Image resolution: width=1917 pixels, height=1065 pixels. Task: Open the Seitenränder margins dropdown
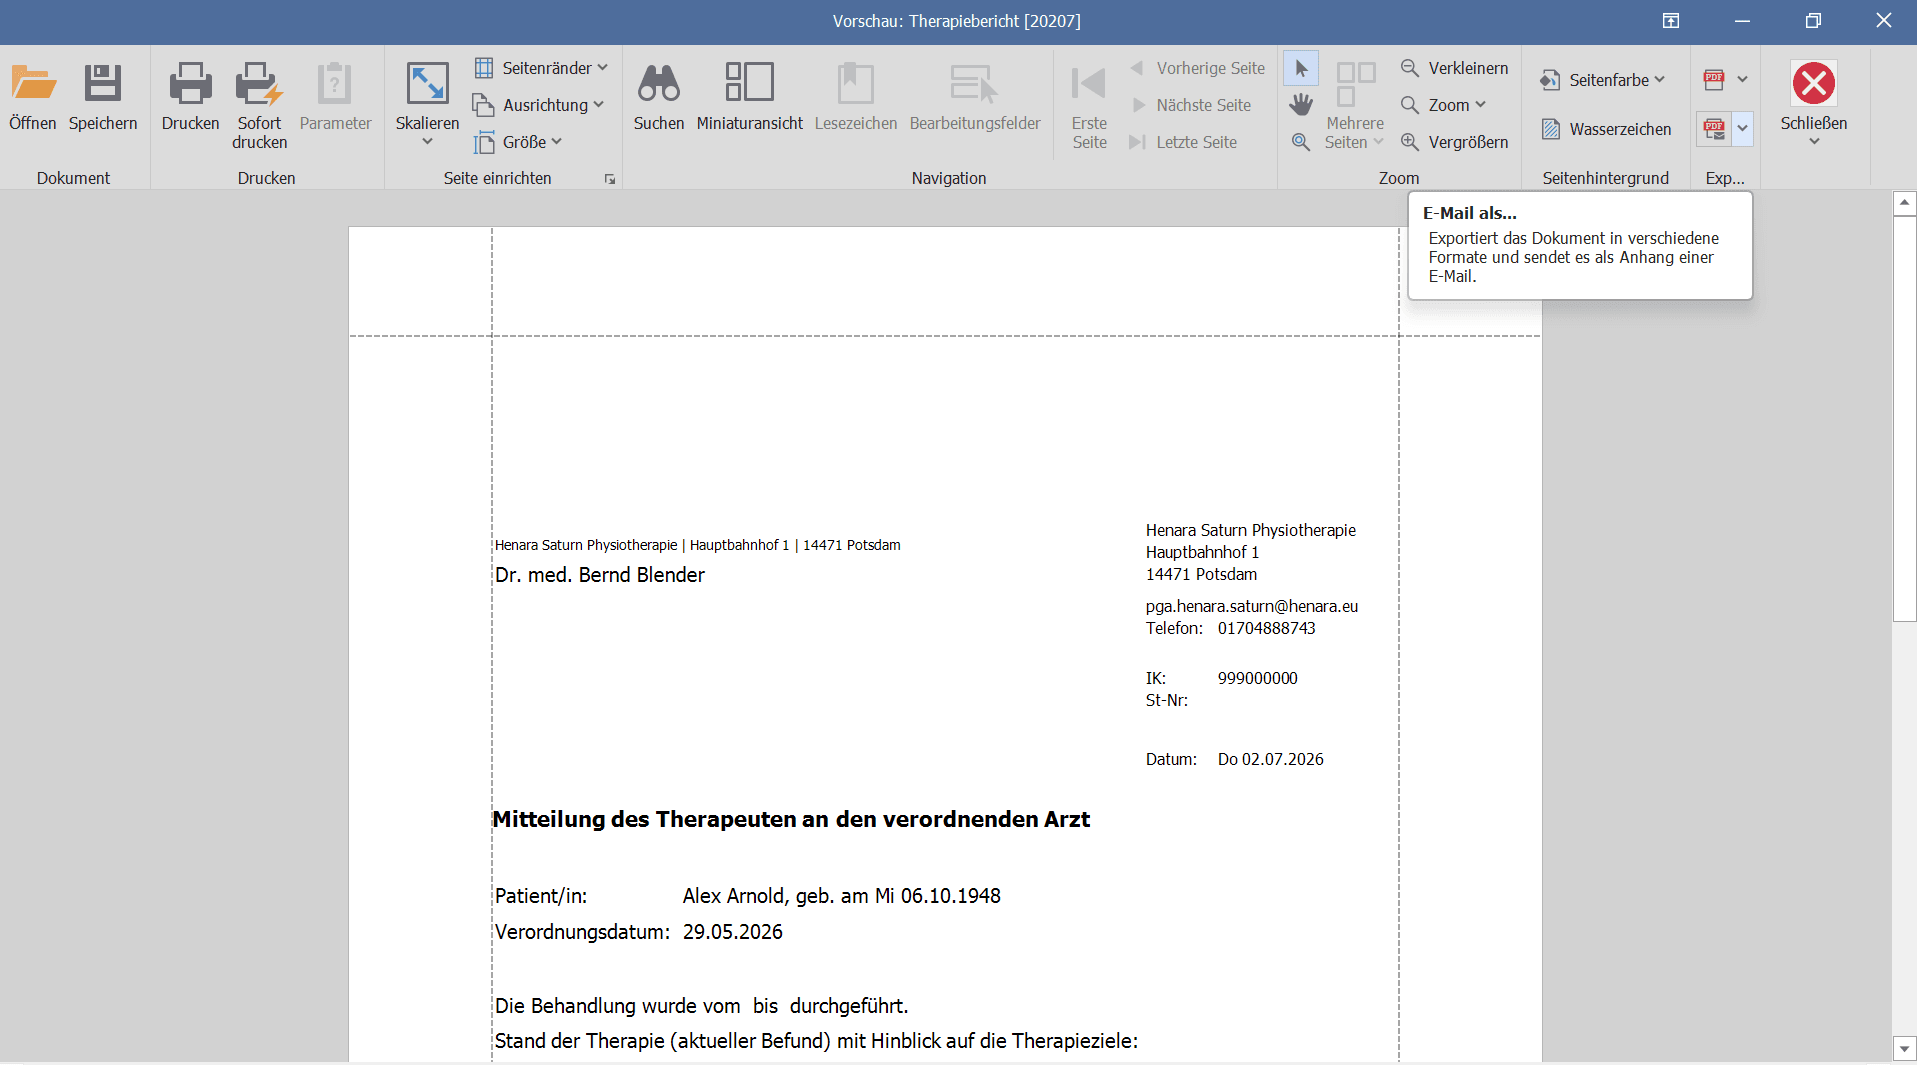pos(541,68)
